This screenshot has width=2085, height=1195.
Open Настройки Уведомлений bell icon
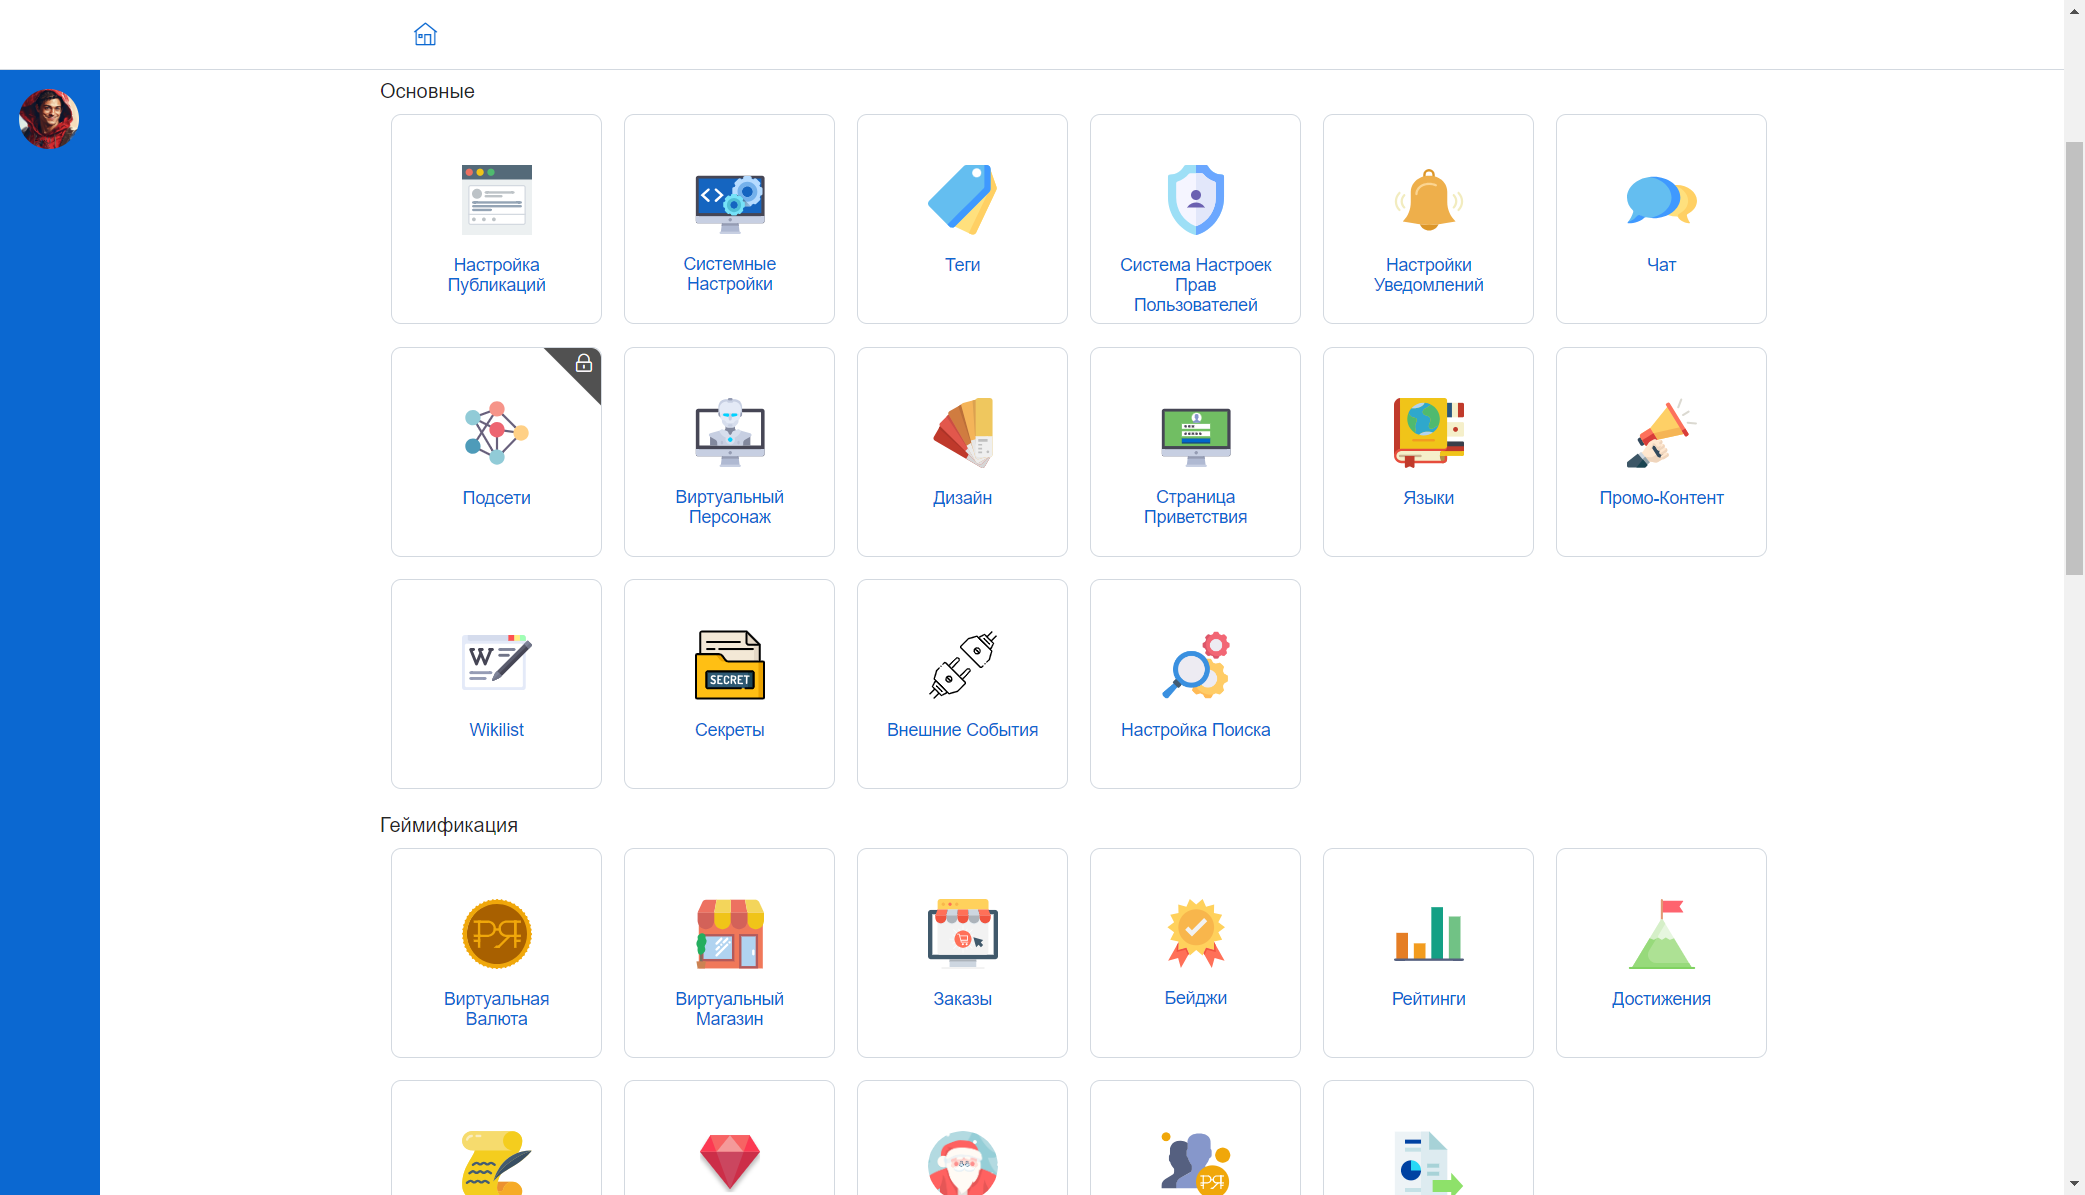coord(1428,200)
